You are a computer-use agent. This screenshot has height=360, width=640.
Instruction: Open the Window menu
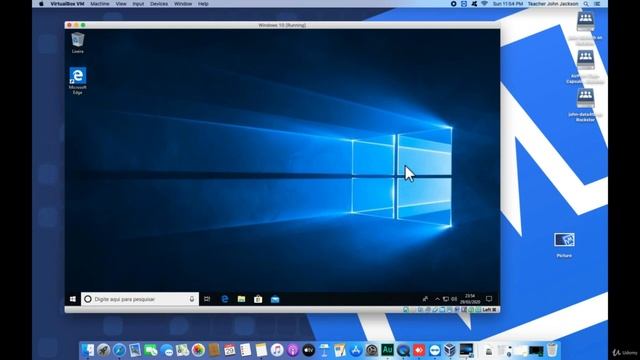point(183,4)
